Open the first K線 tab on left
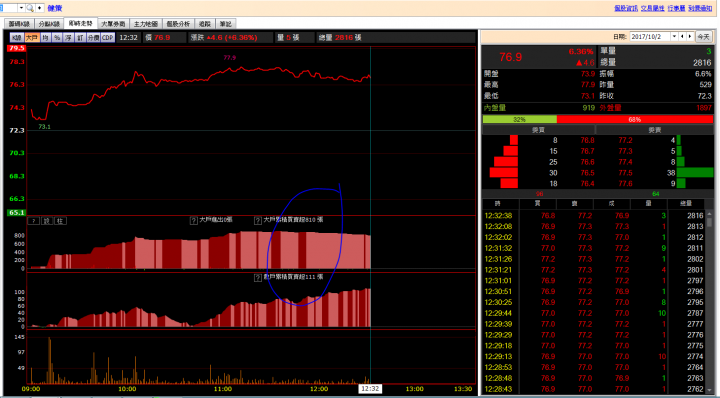 (x=19, y=24)
